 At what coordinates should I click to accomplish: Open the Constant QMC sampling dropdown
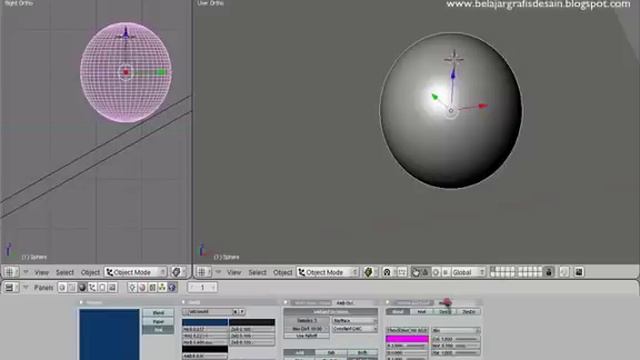355,329
